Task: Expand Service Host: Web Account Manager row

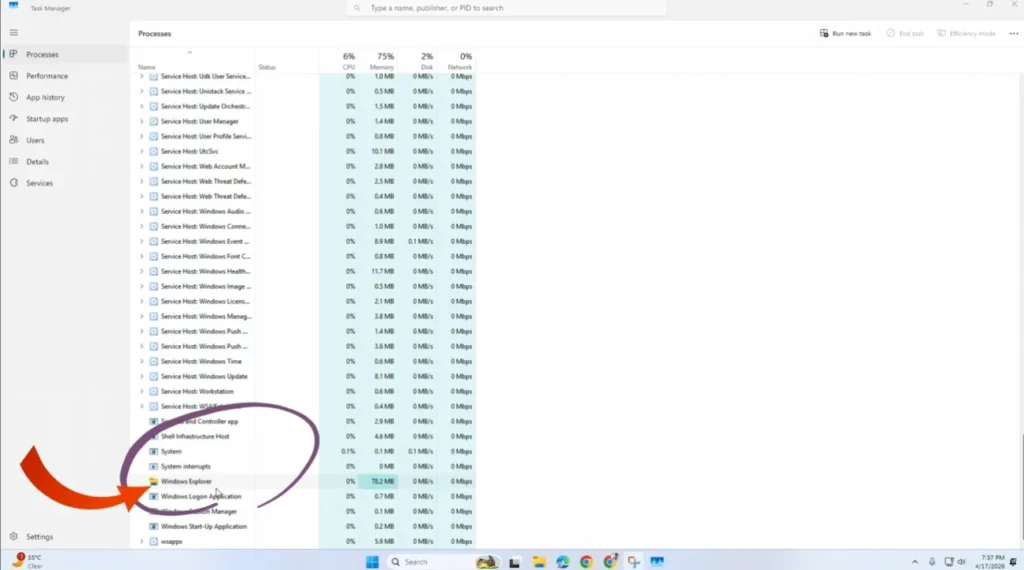Action: 142,166
